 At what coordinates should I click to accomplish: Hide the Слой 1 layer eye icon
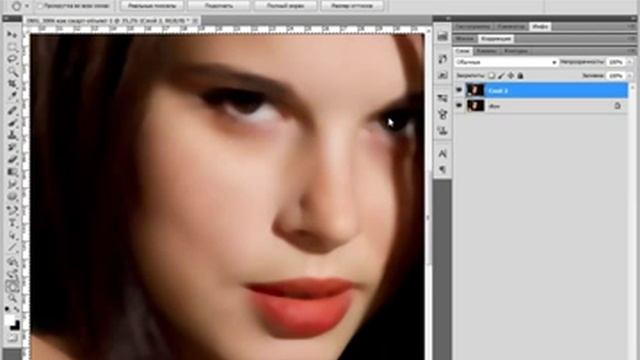click(x=459, y=90)
